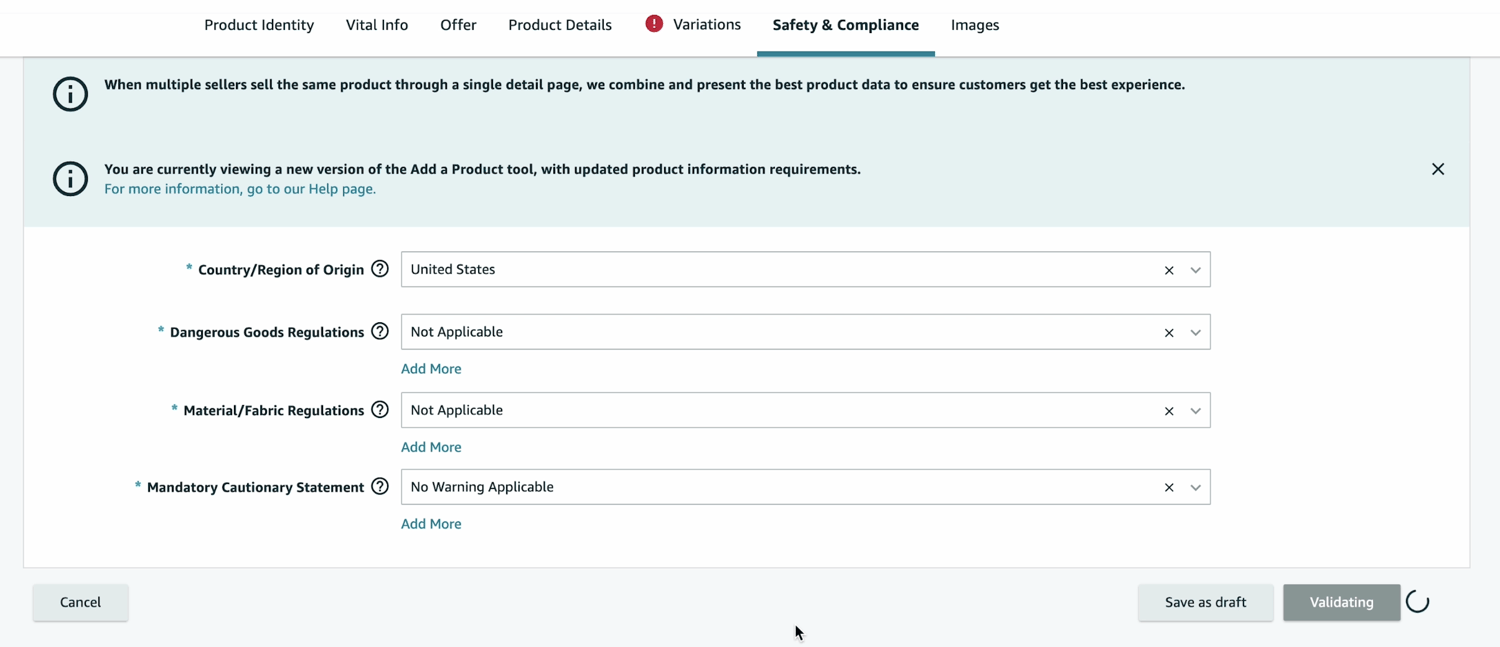The image size is (1500, 647).
Task: Dismiss the new Add a Product tool notice
Action: click(x=1437, y=169)
